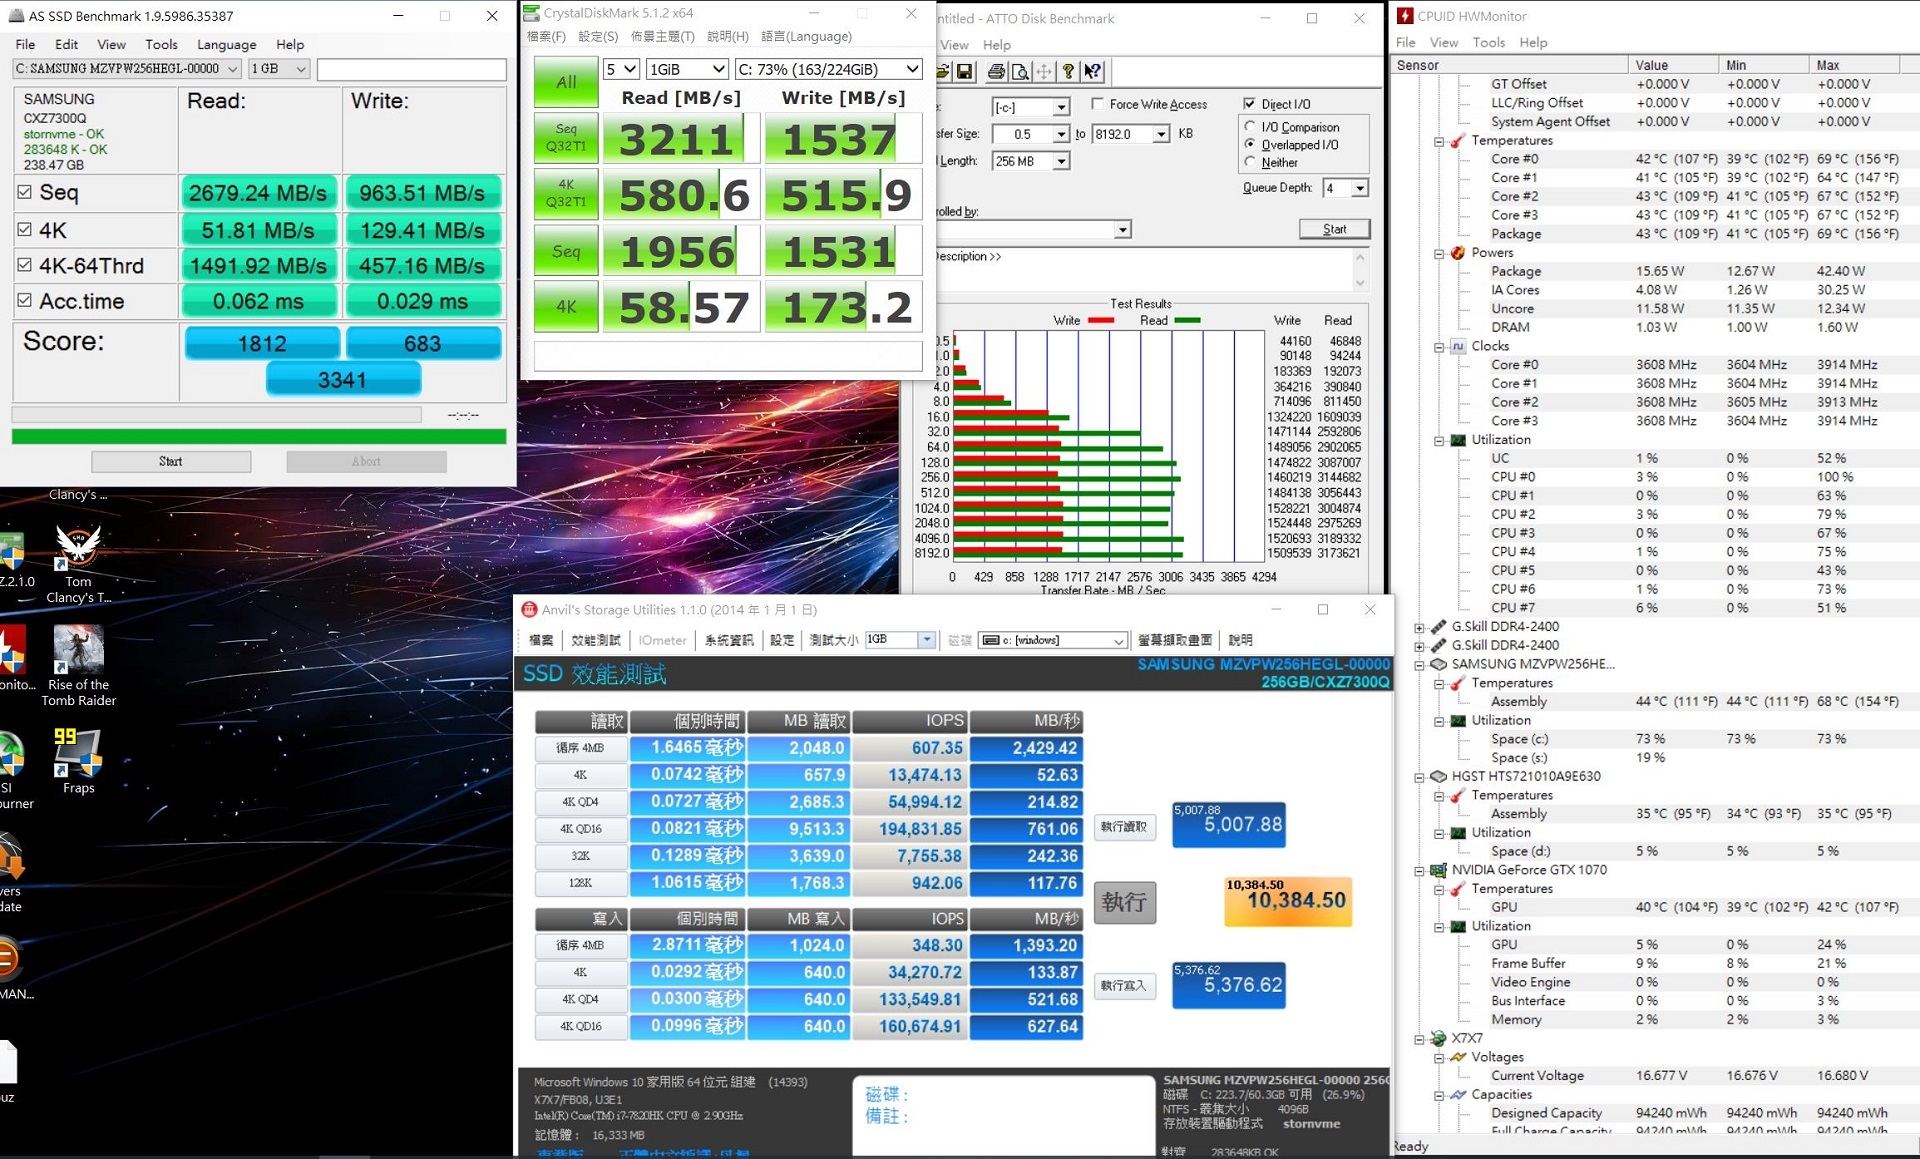
Task: Click the yellow Help question mark icon in ATTO
Action: 1068,71
